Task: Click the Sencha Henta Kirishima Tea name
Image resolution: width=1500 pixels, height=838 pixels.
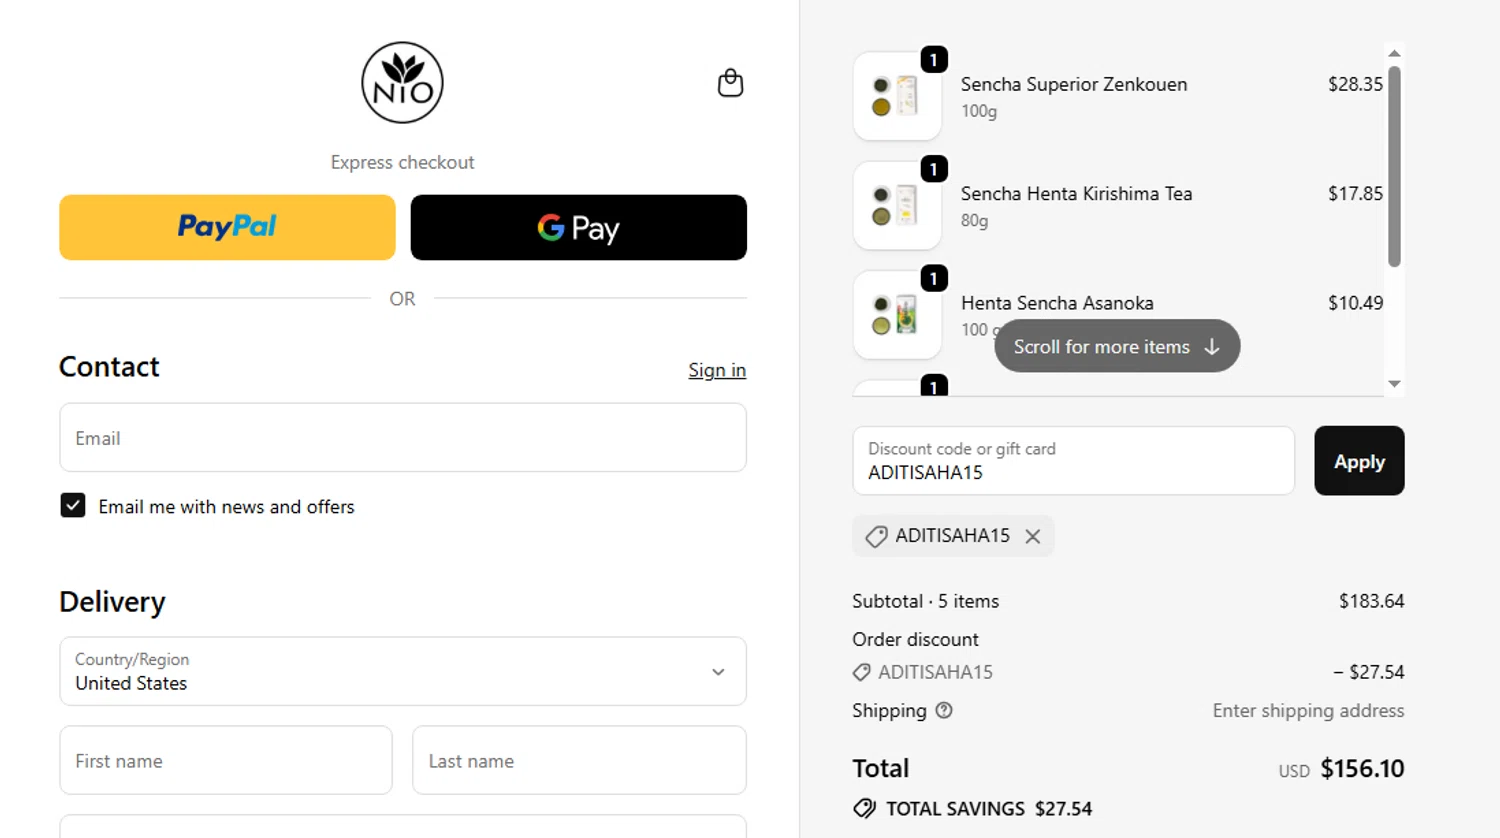Action: click(1077, 194)
